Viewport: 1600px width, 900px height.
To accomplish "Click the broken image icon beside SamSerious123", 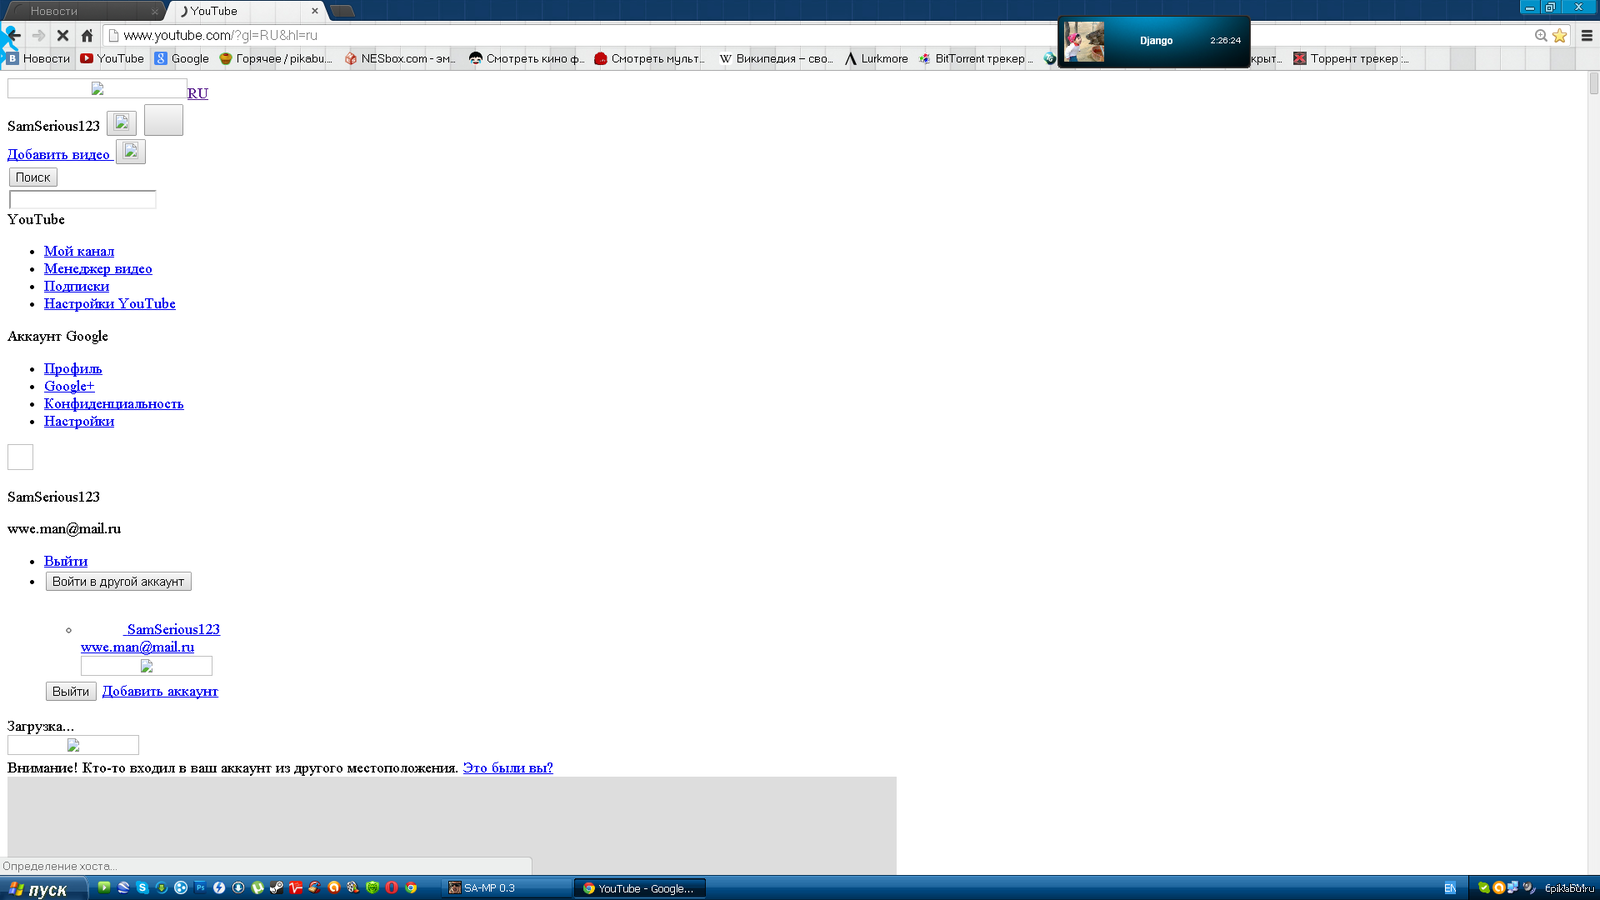I will coord(122,123).
